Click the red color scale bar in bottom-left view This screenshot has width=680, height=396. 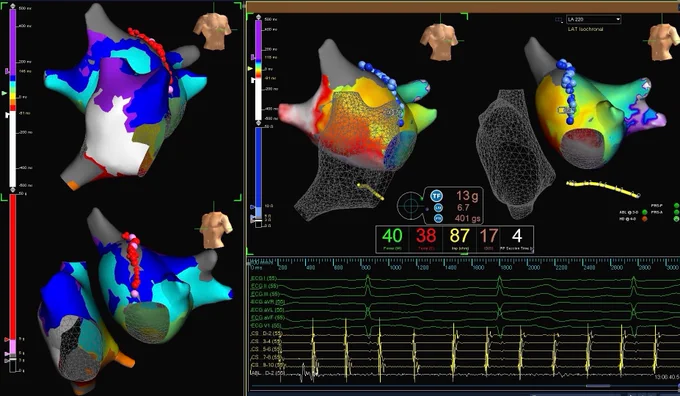click(x=13, y=267)
